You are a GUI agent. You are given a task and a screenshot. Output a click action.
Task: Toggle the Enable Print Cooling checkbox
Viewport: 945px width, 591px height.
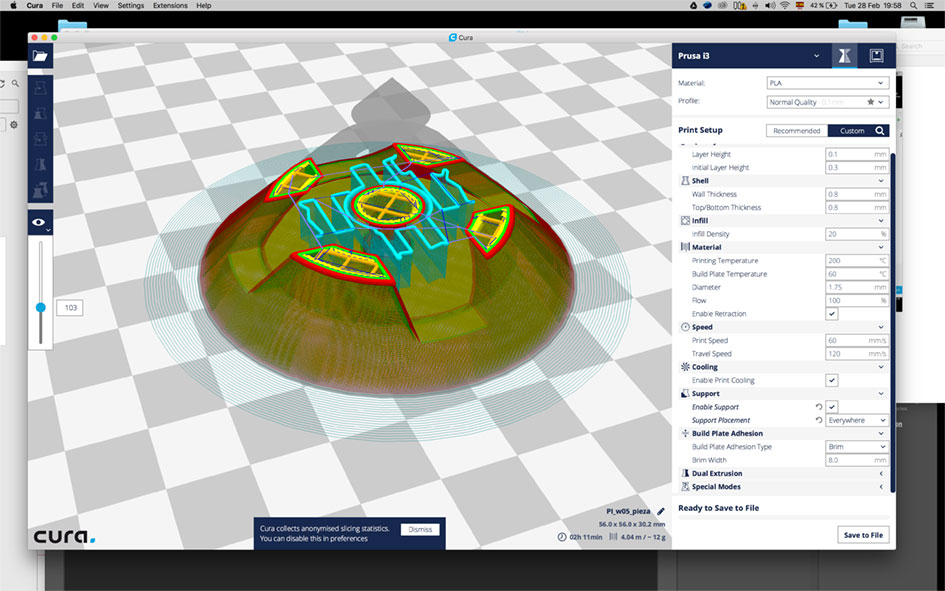[x=832, y=380]
